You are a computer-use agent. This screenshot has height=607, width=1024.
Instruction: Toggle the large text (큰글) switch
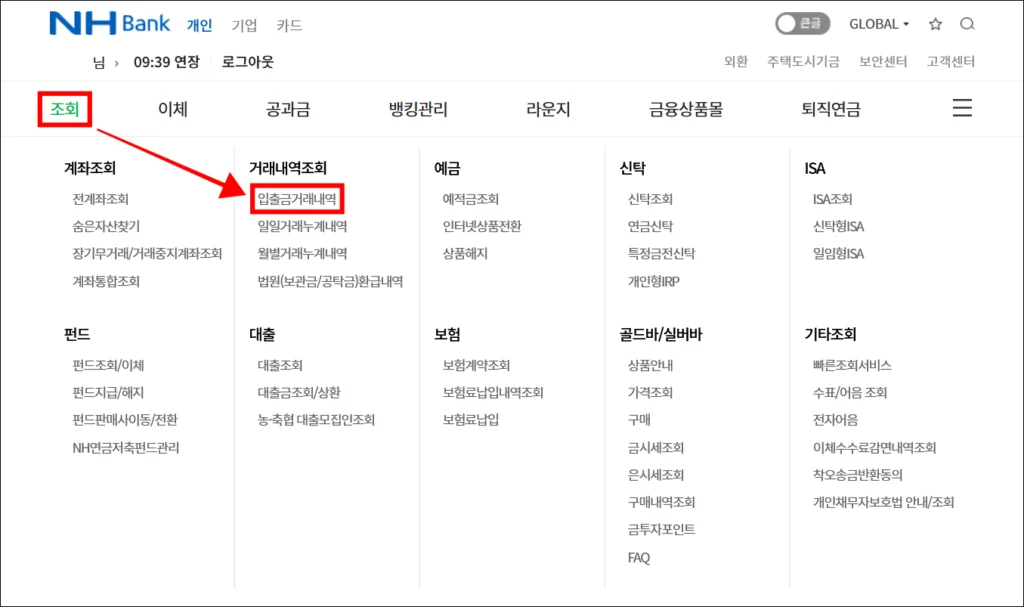803,24
